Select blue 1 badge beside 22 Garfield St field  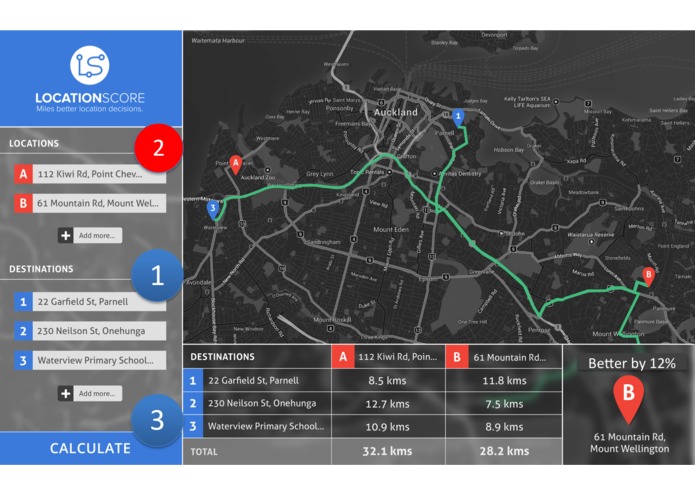point(23,302)
